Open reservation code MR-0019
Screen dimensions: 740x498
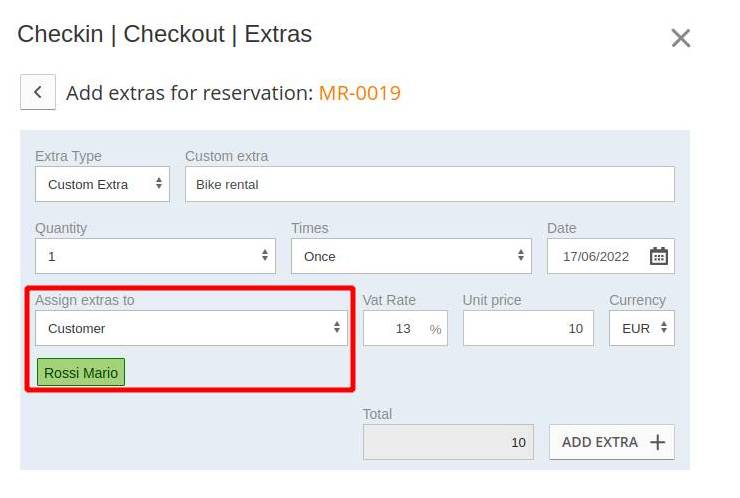pyautogui.click(x=360, y=93)
